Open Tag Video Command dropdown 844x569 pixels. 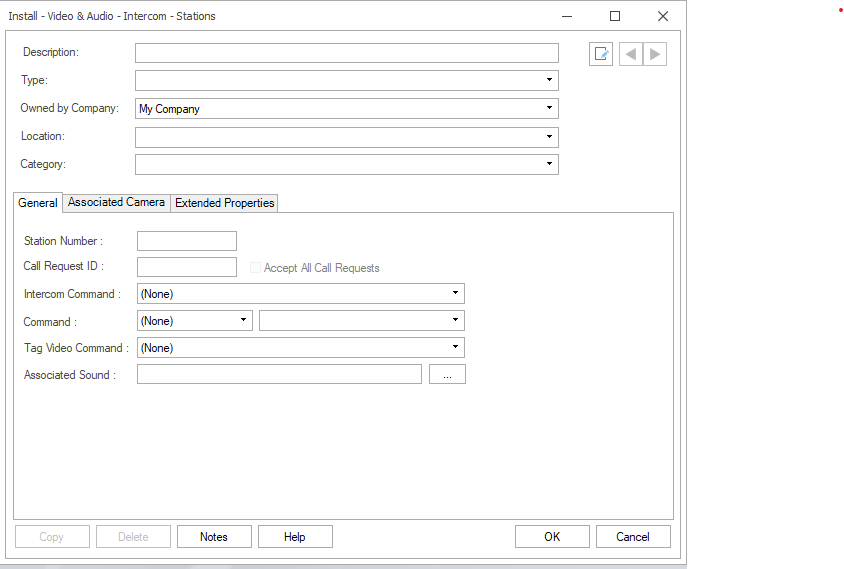(455, 348)
